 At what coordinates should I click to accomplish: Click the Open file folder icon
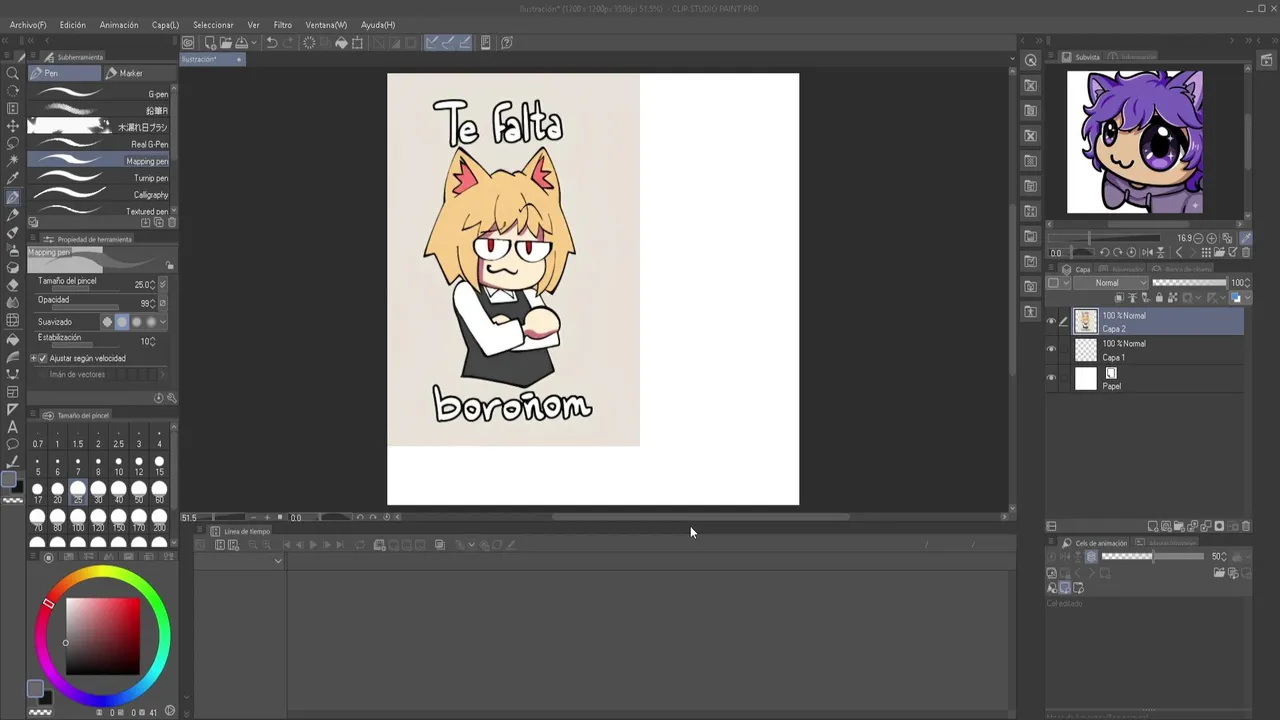(x=226, y=42)
